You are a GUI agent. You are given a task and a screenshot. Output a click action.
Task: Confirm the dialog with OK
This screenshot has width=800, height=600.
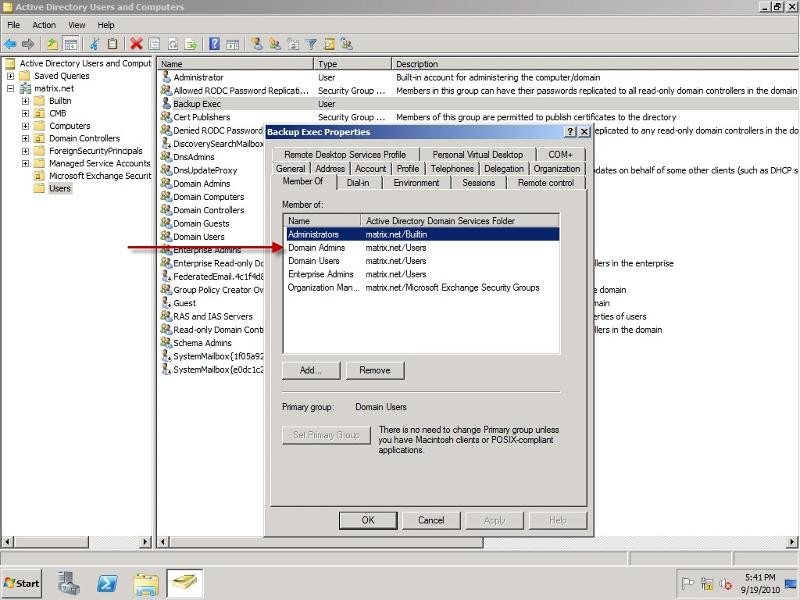[x=368, y=520]
